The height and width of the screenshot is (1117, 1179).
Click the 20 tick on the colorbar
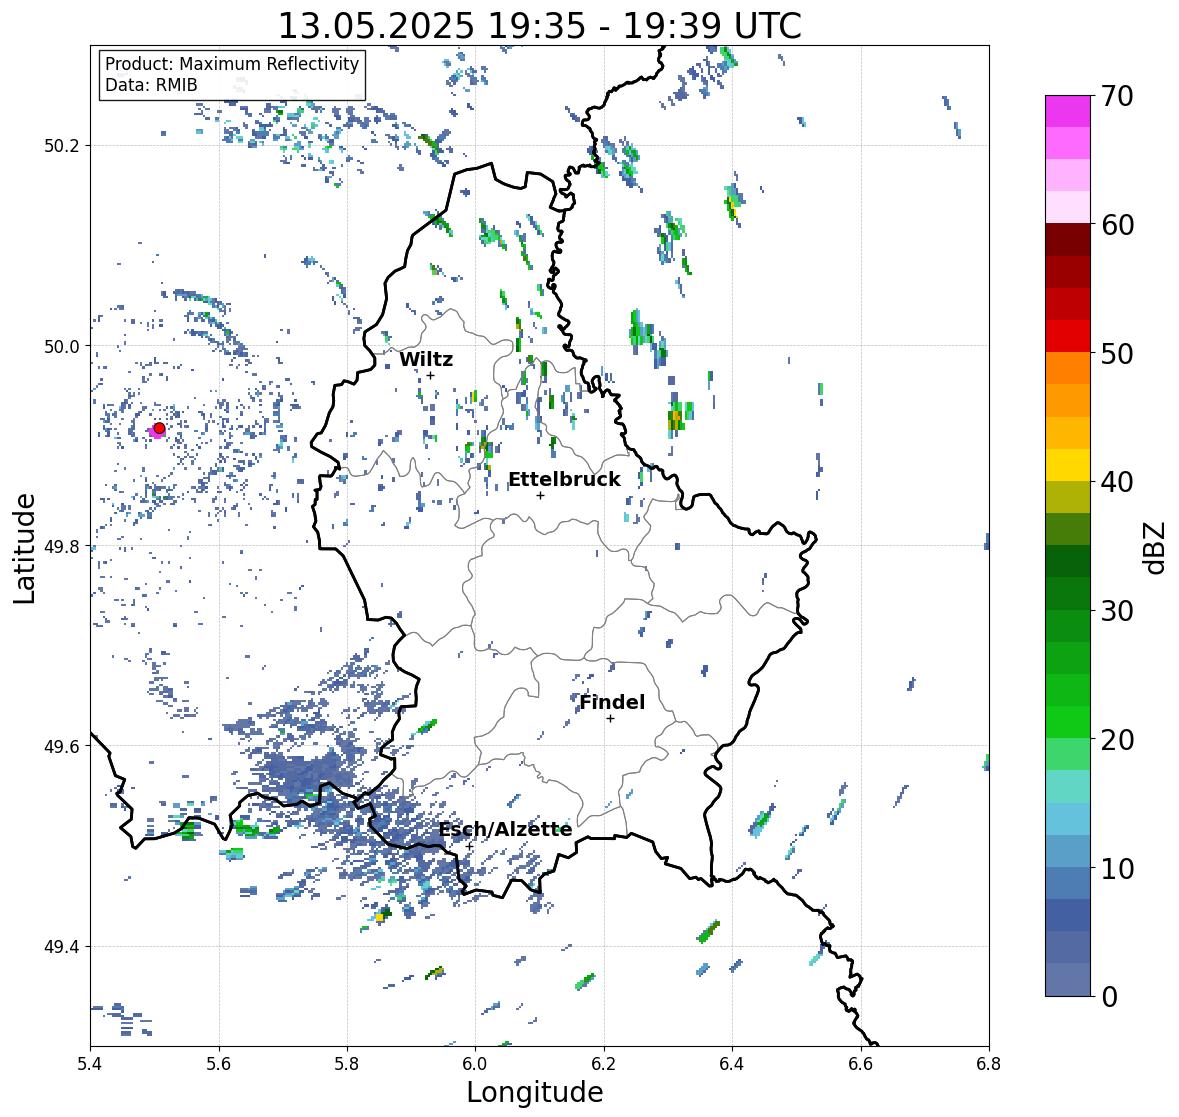point(1117,740)
